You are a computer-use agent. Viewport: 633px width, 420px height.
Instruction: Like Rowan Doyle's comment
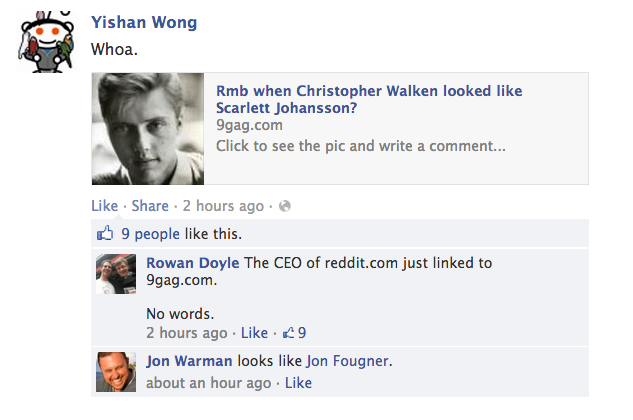click(x=254, y=333)
